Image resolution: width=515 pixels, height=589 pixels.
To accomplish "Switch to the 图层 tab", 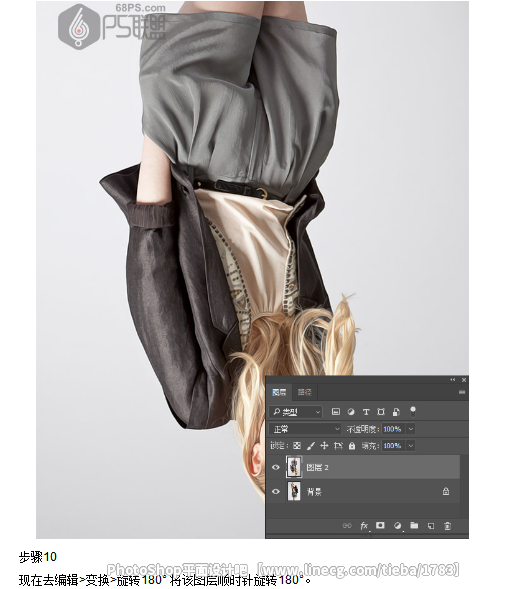I will (x=279, y=392).
